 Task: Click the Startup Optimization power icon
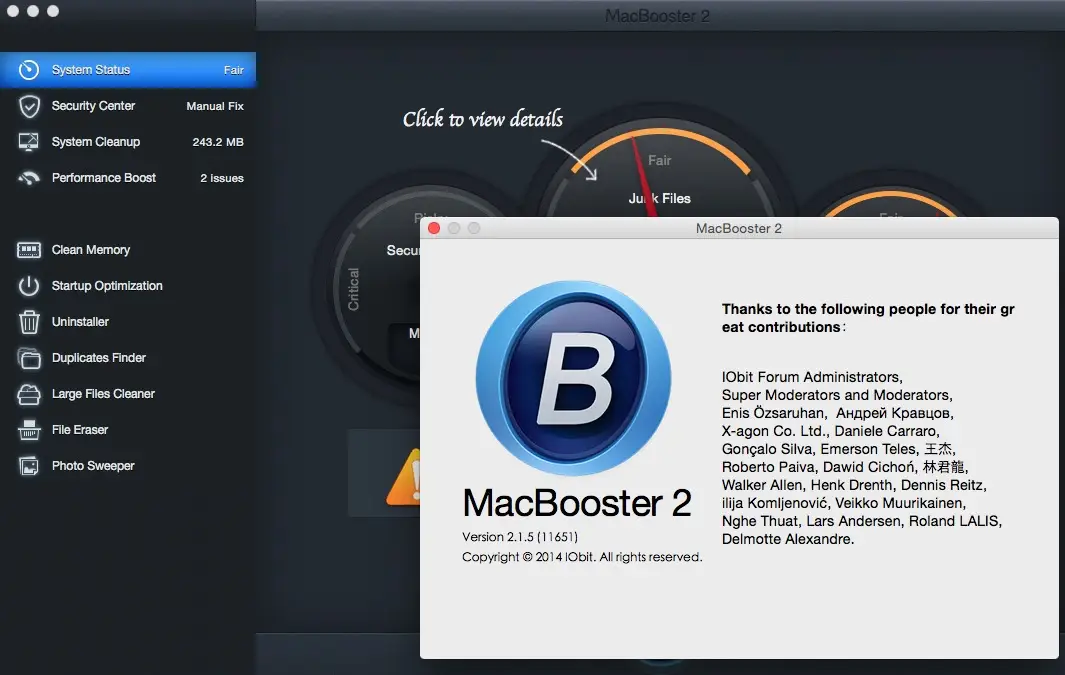pos(29,286)
